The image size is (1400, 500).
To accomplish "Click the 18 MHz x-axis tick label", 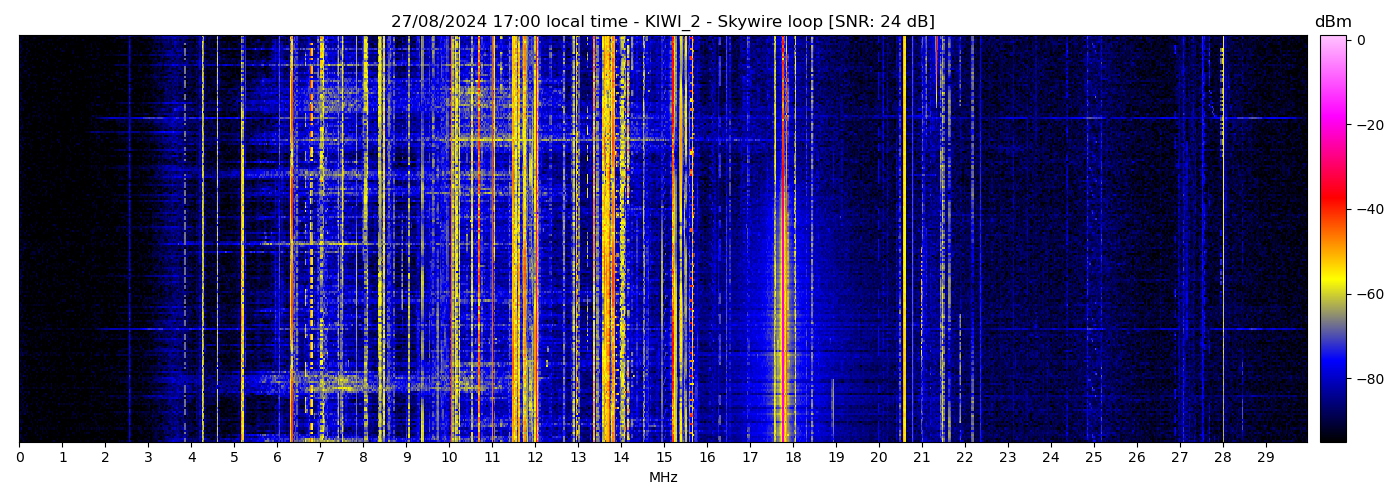I will [793, 458].
